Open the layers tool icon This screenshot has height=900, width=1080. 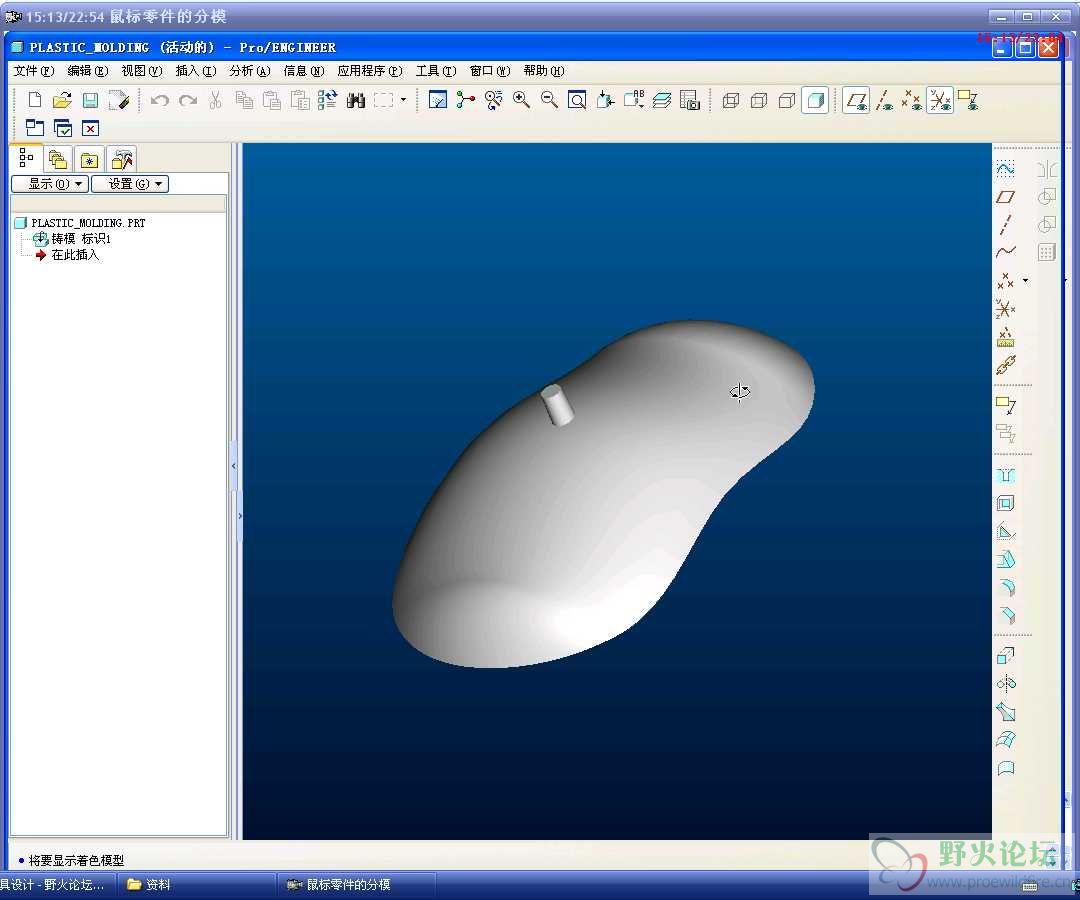point(662,101)
